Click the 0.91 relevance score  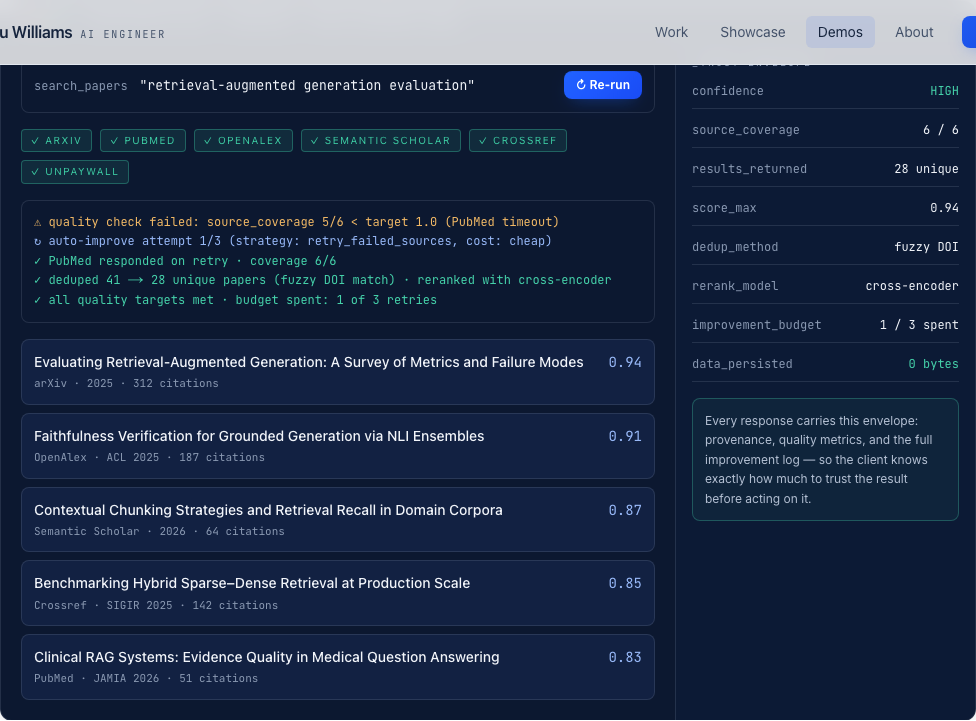[625, 436]
